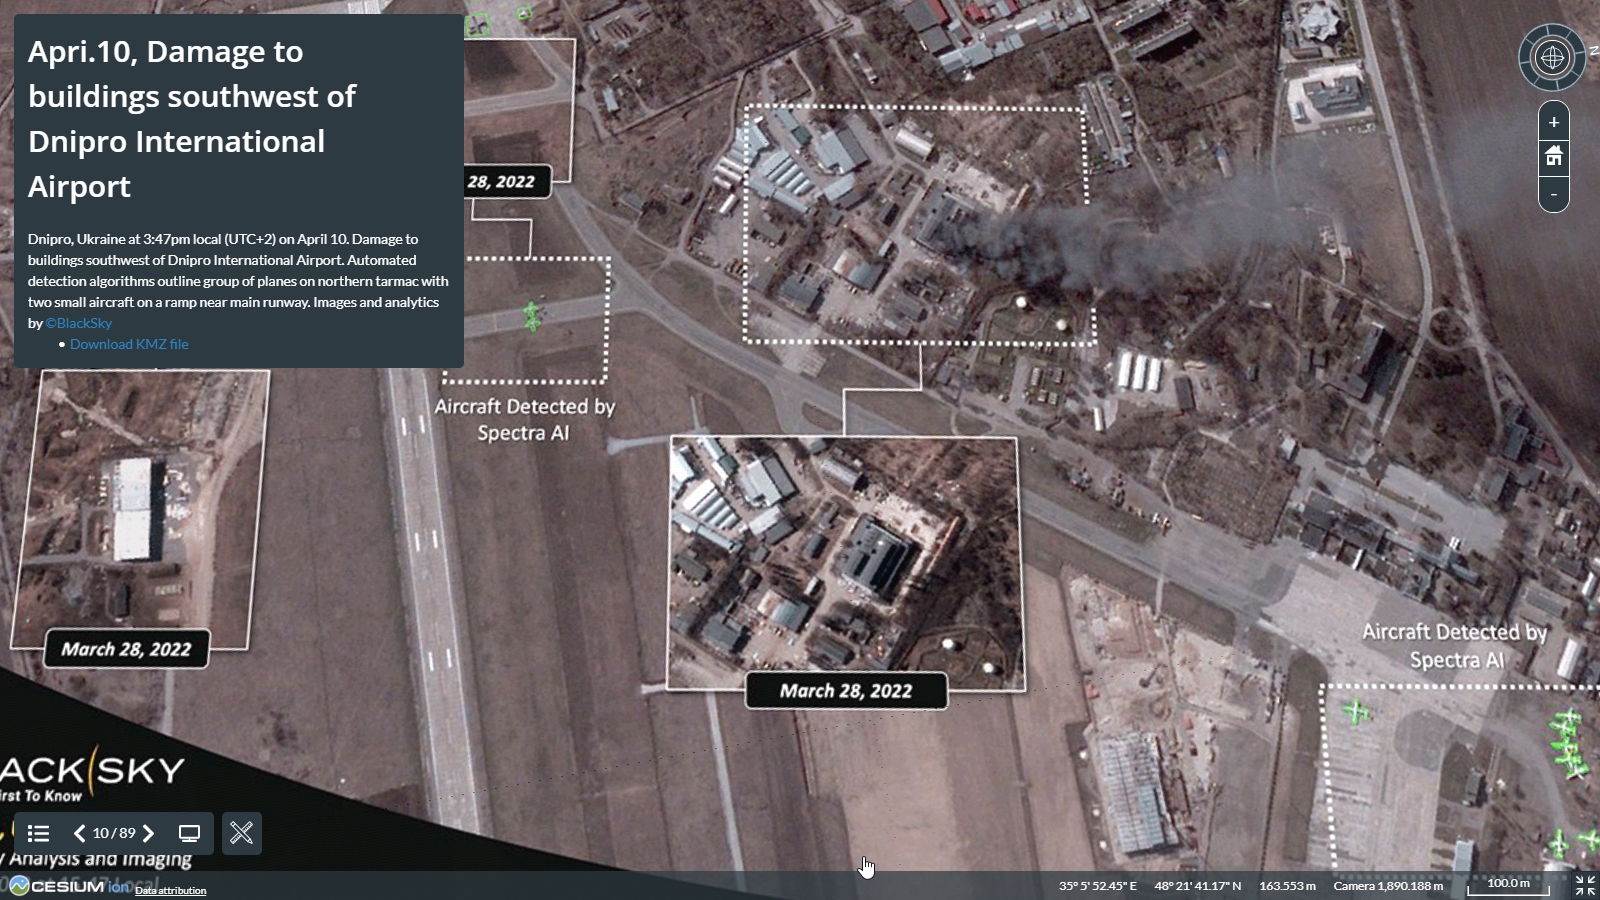Viewport: 1600px width, 900px height.
Task: Open the Cesium ion logo link
Action: [x=70, y=886]
